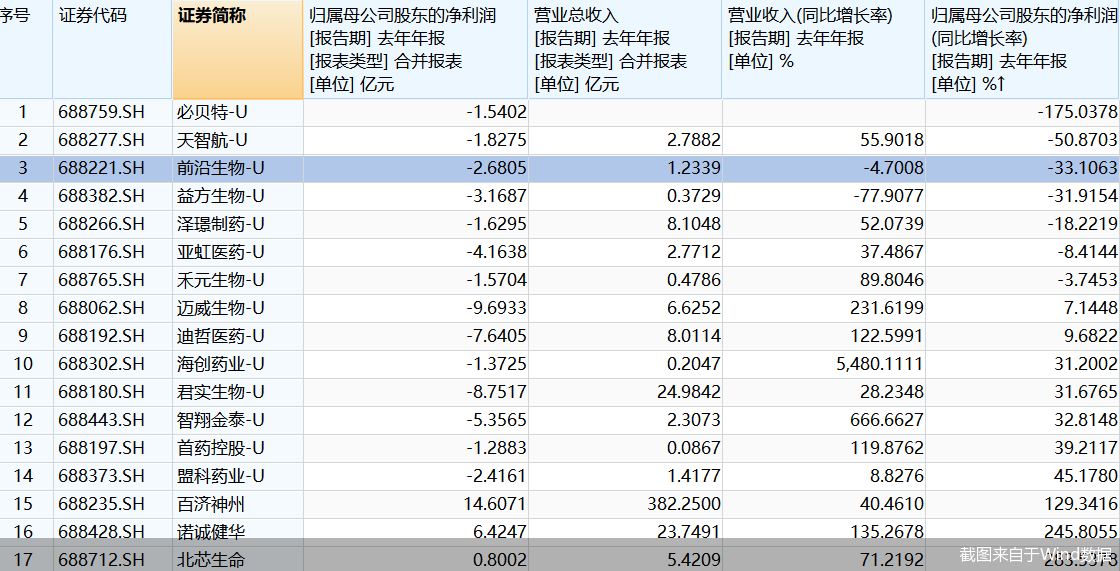
Task: Select 营业收入(同比增长率) column header
Action: 824,50
